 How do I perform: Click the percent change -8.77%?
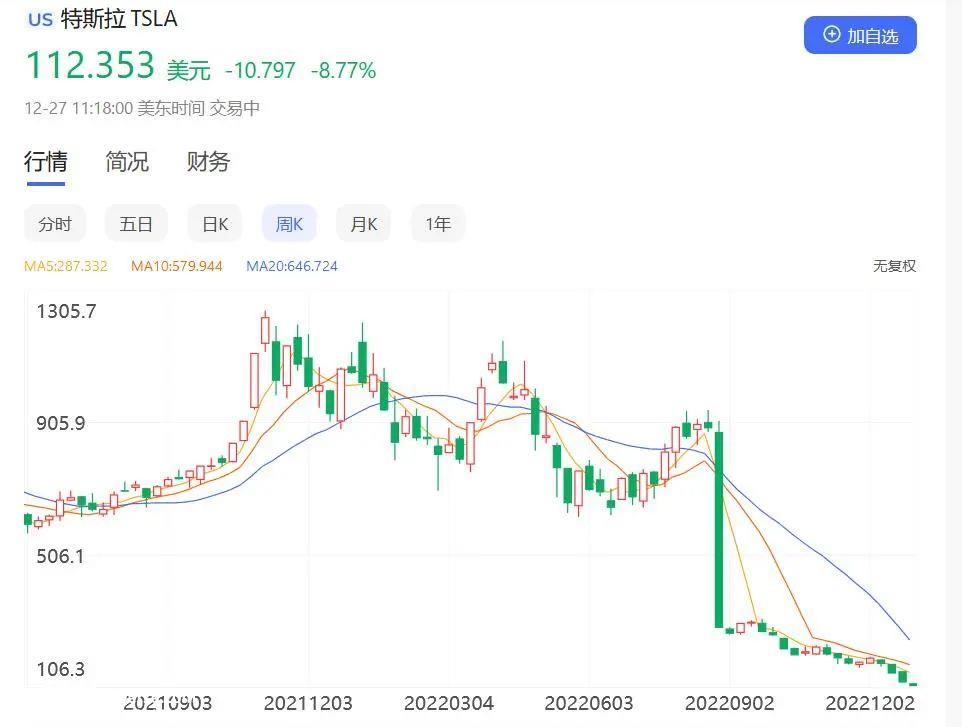[343, 70]
